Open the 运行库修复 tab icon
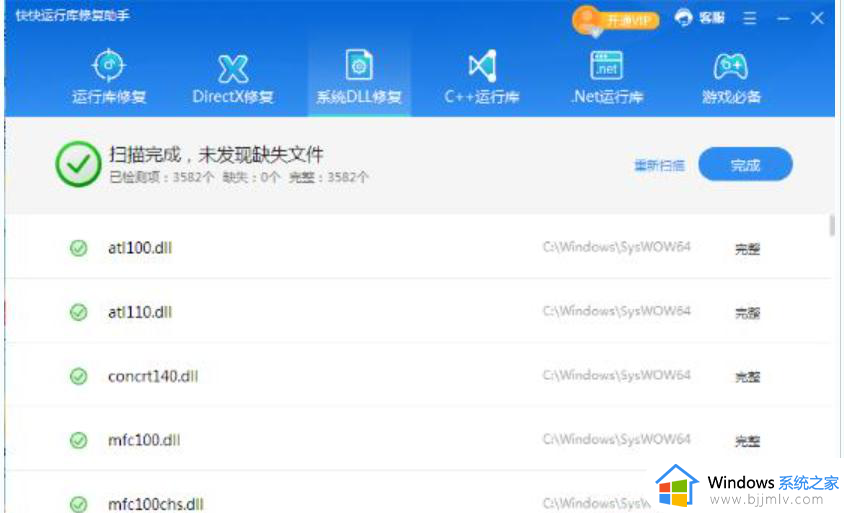 pyautogui.click(x=109, y=65)
